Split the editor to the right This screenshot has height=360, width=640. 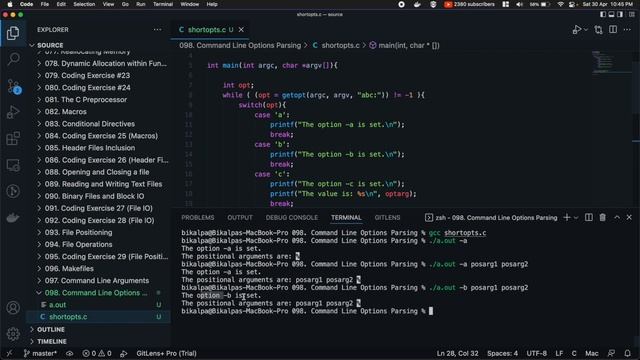[x=613, y=29]
